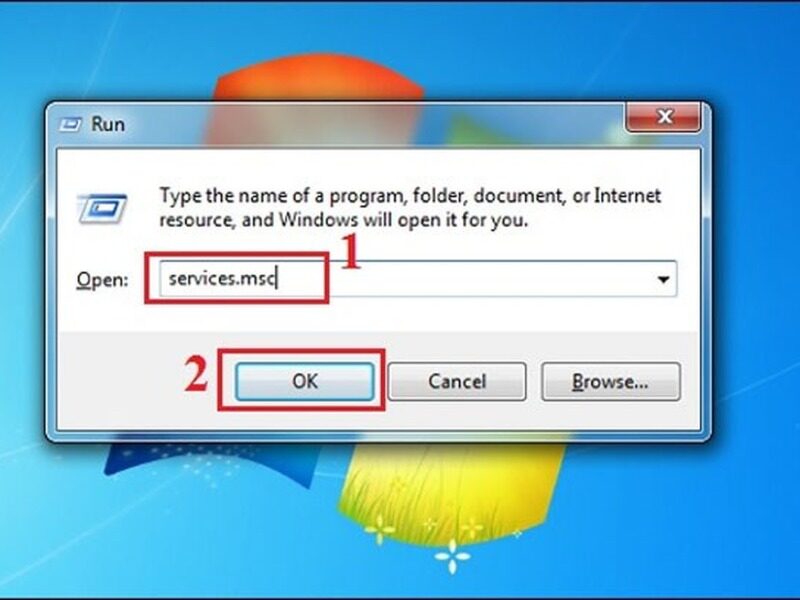Click into the services.msc input field
800x600 pixels.
tap(418, 279)
